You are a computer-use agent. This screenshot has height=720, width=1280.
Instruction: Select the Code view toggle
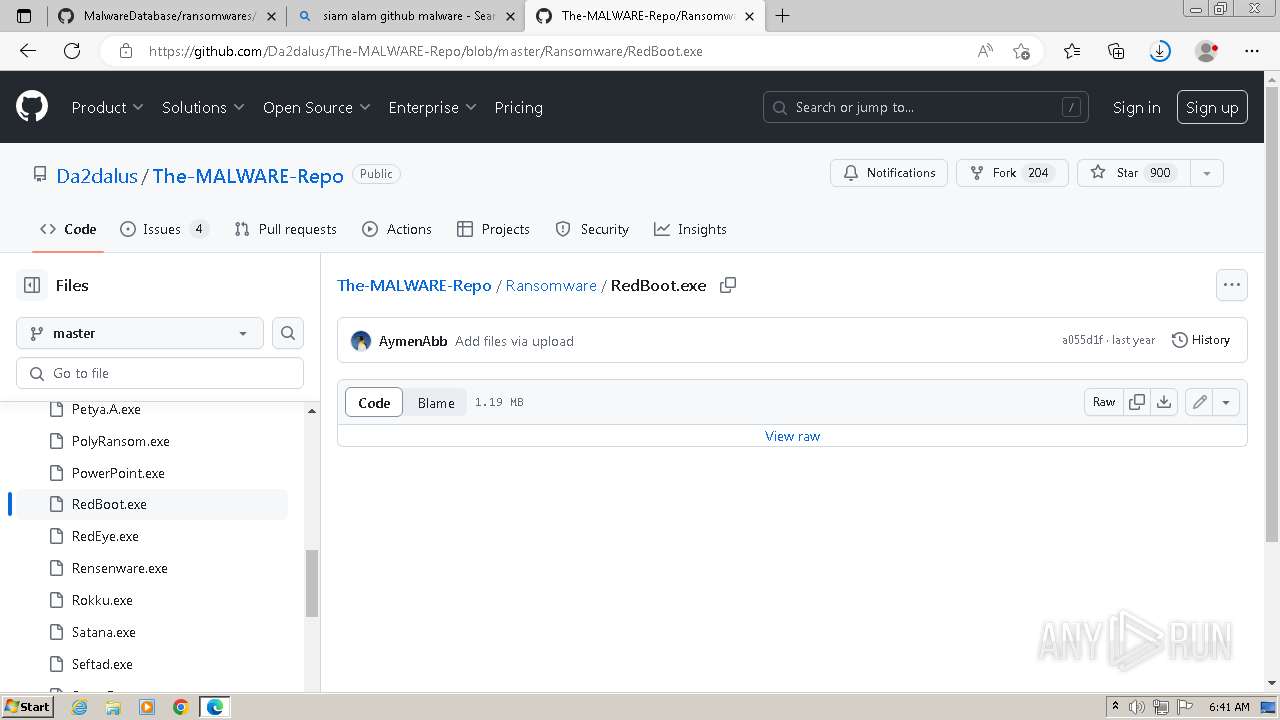click(374, 402)
